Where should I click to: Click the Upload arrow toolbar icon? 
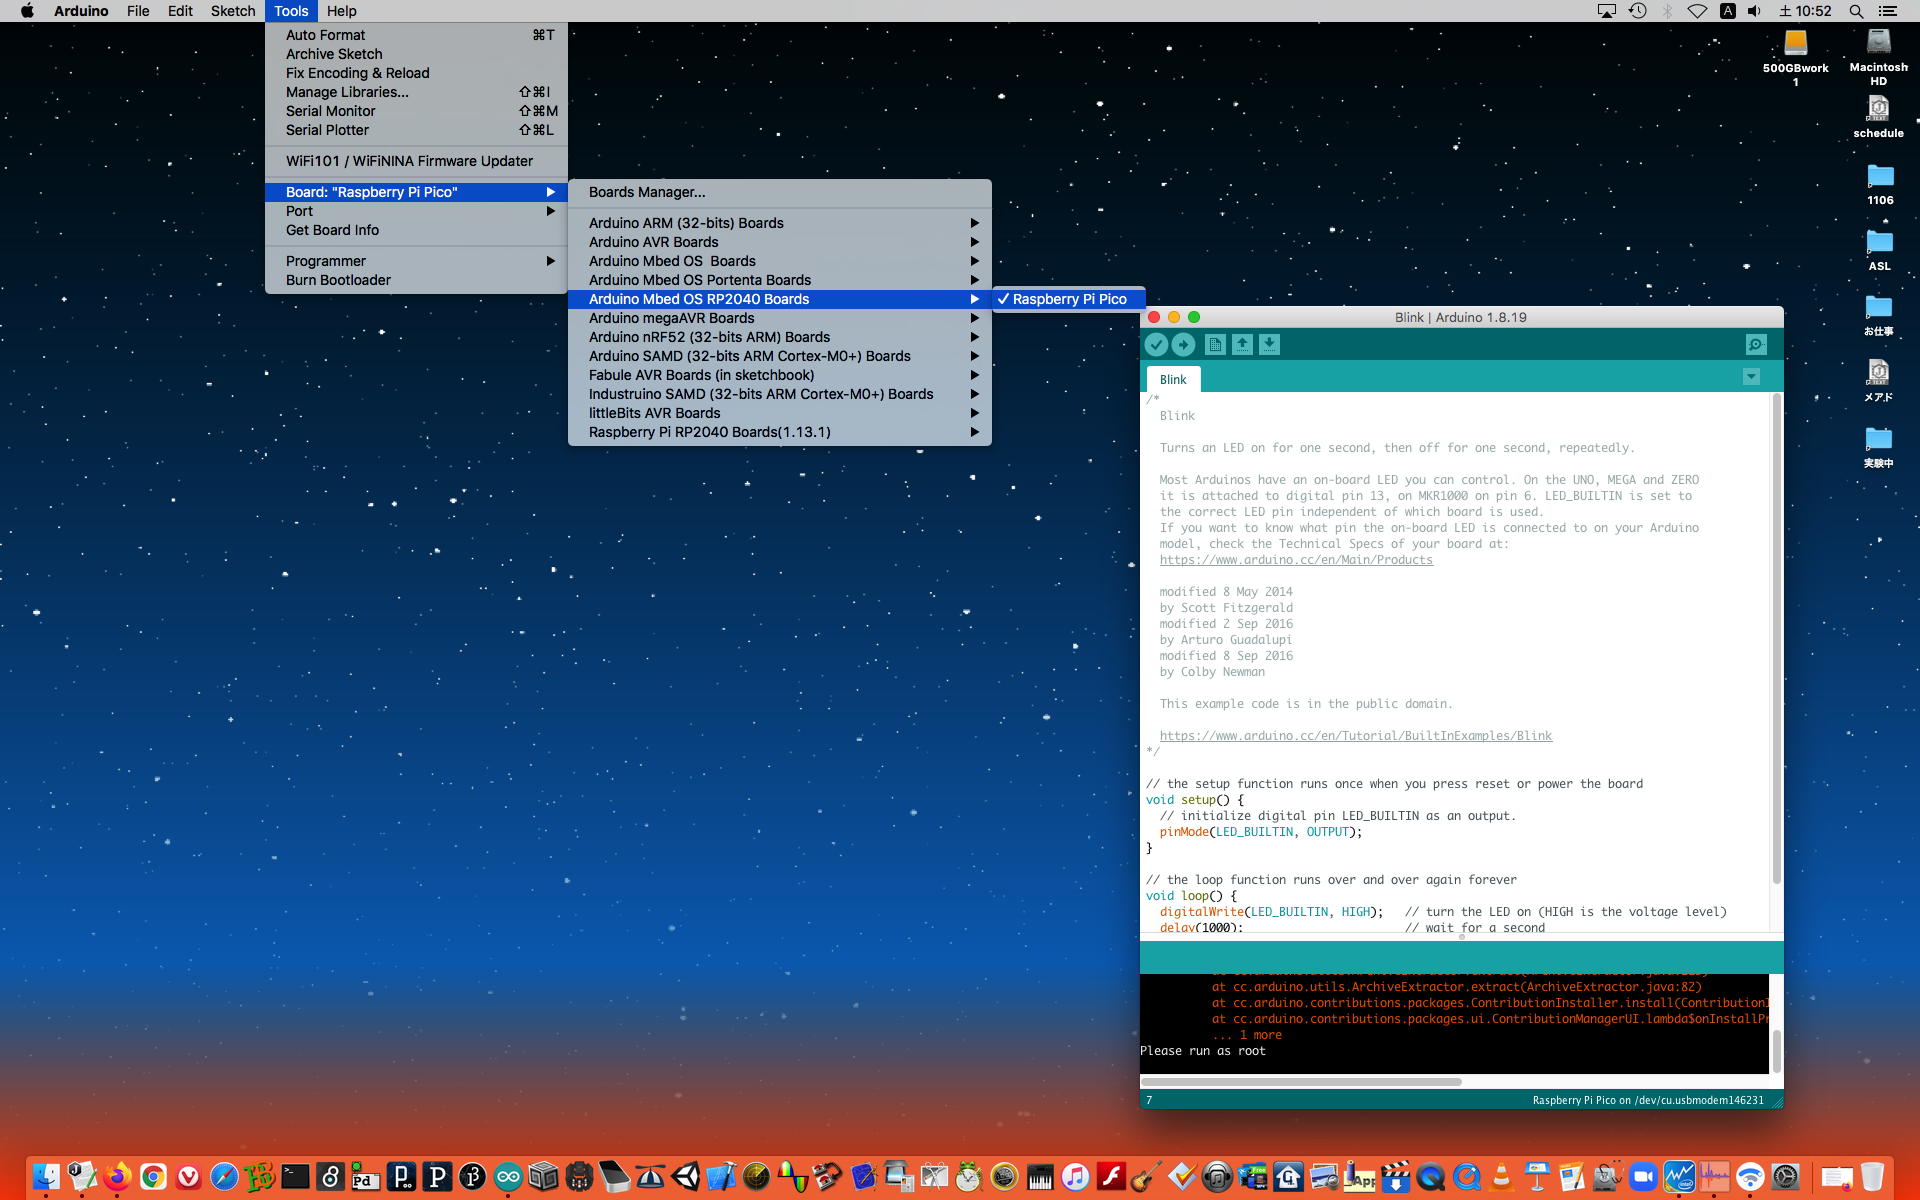1183,345
